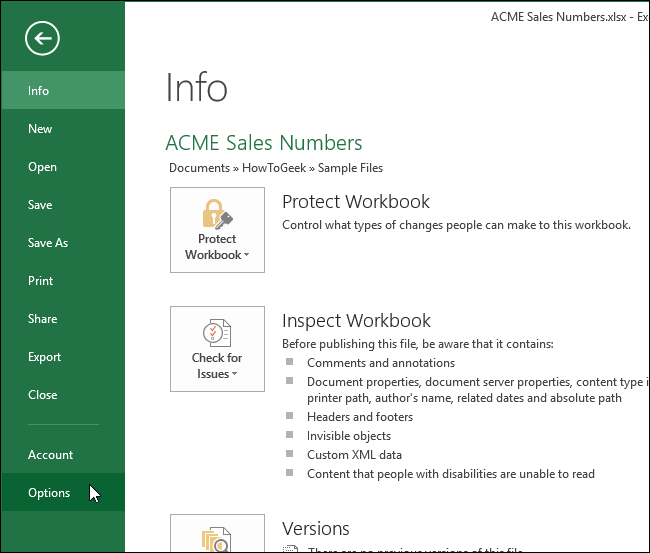Click the 'Invisible objects' list item

(349, 436)
